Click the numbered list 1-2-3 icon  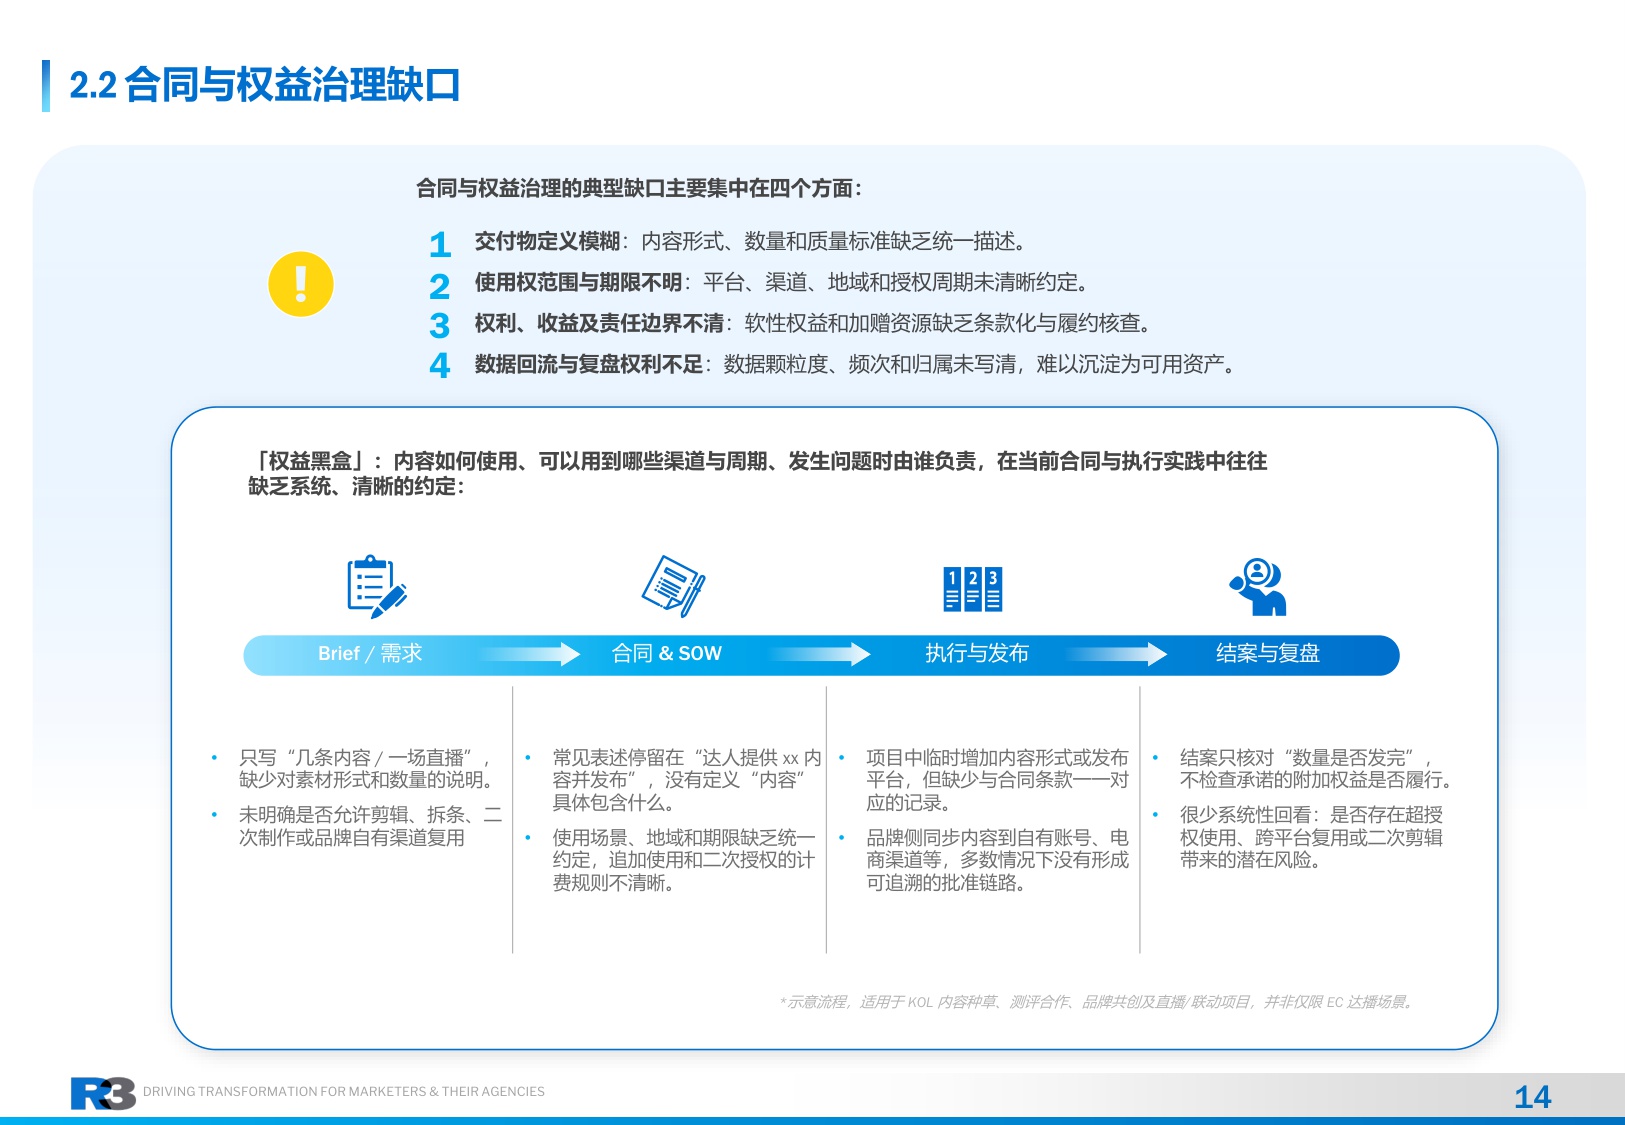tap(971, 590)
